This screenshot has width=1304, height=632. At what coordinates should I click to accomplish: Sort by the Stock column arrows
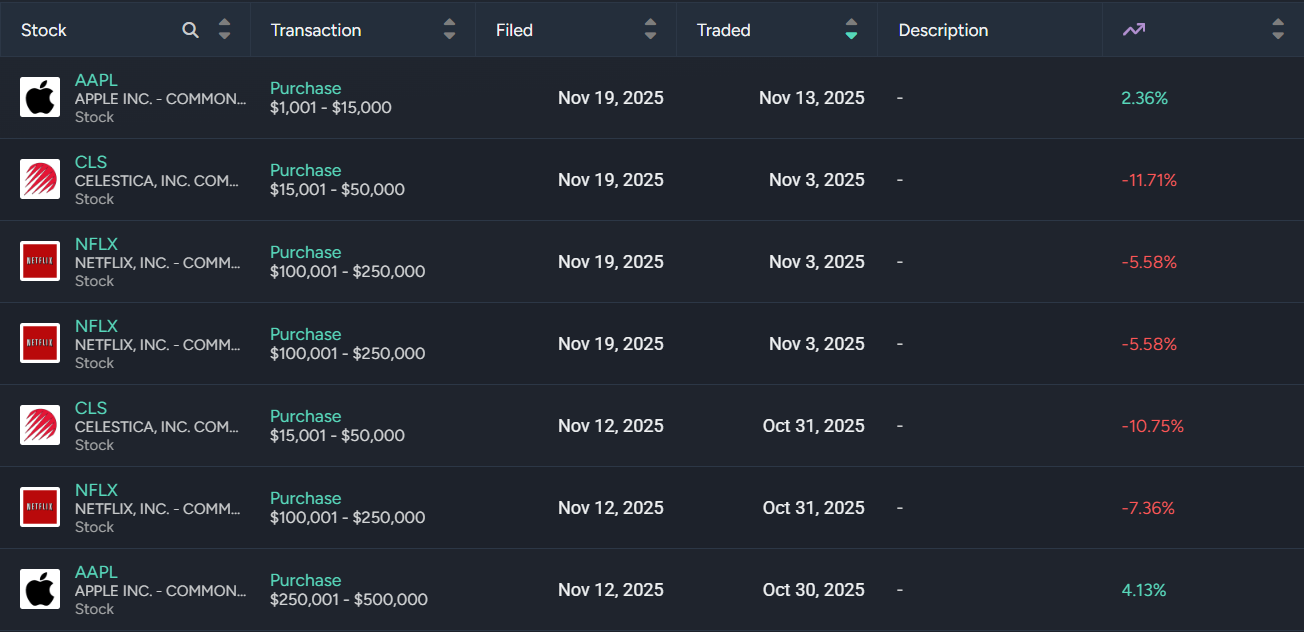coord(224,30)
